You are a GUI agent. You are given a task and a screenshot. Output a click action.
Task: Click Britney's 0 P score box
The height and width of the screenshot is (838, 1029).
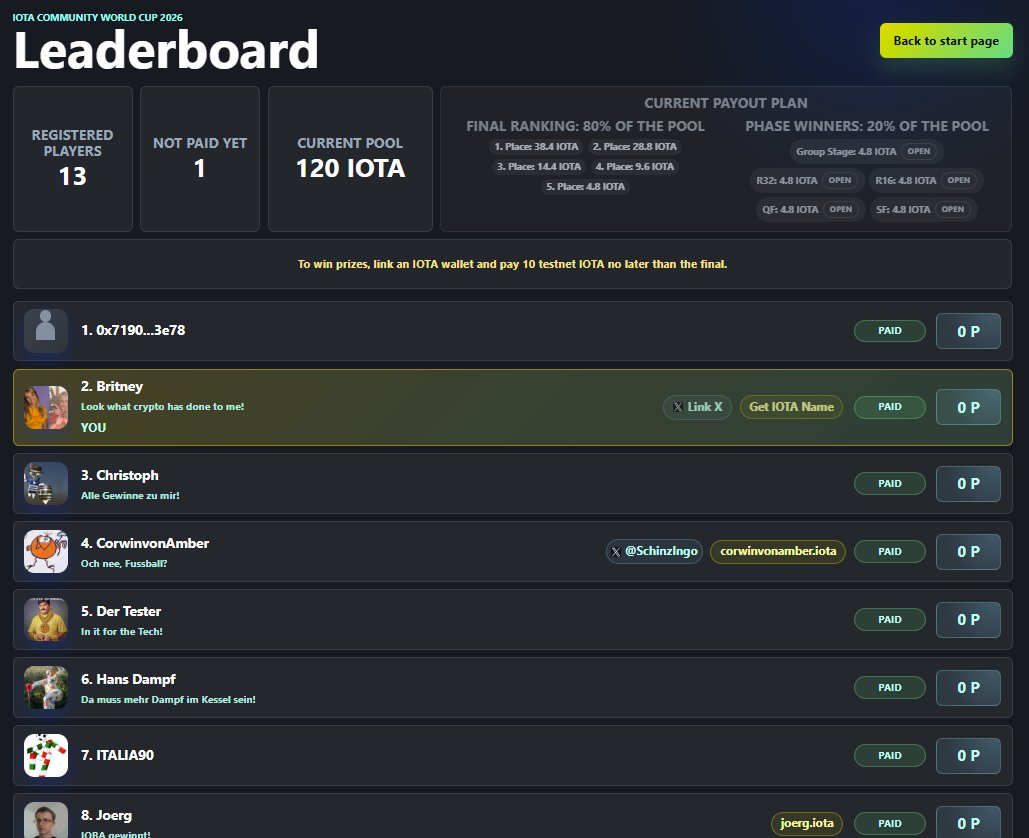point(968,408)
